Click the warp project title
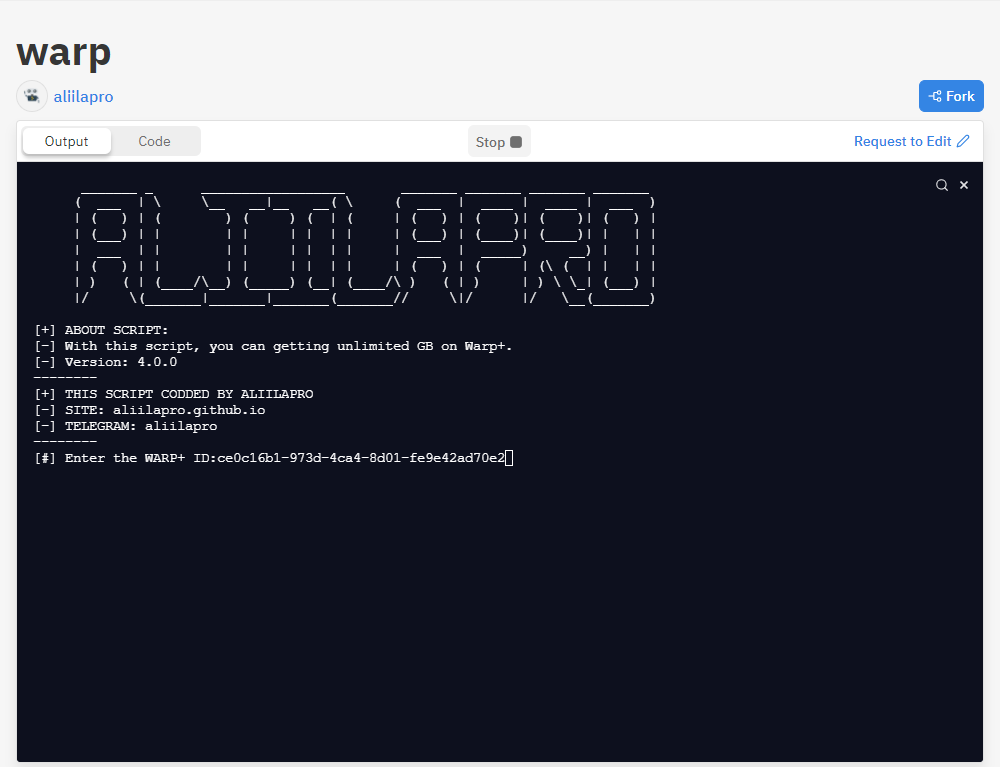1000x767 pixels. click(64, 51)
